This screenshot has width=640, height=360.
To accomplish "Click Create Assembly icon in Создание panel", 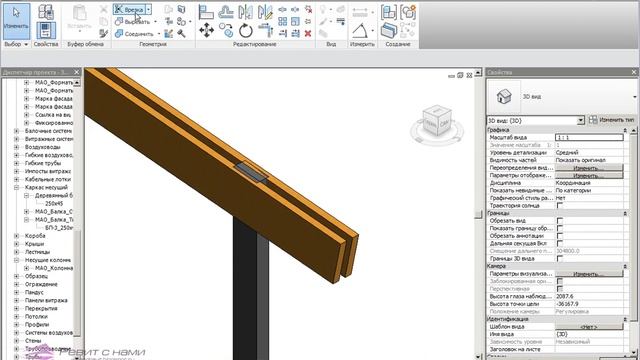I will (389, 12).
